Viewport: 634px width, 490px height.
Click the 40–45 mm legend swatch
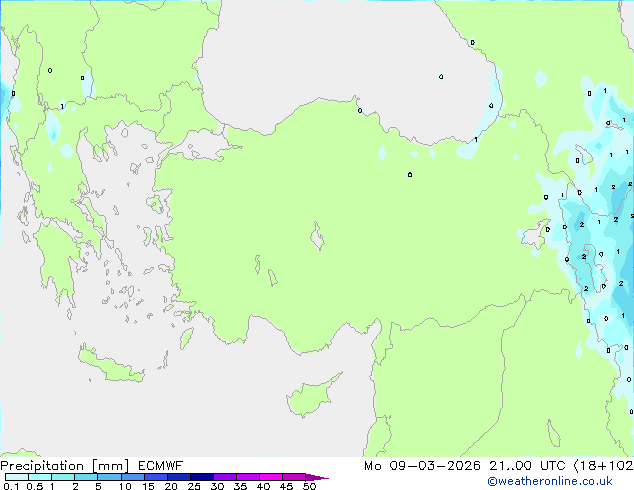coord(271,477)
